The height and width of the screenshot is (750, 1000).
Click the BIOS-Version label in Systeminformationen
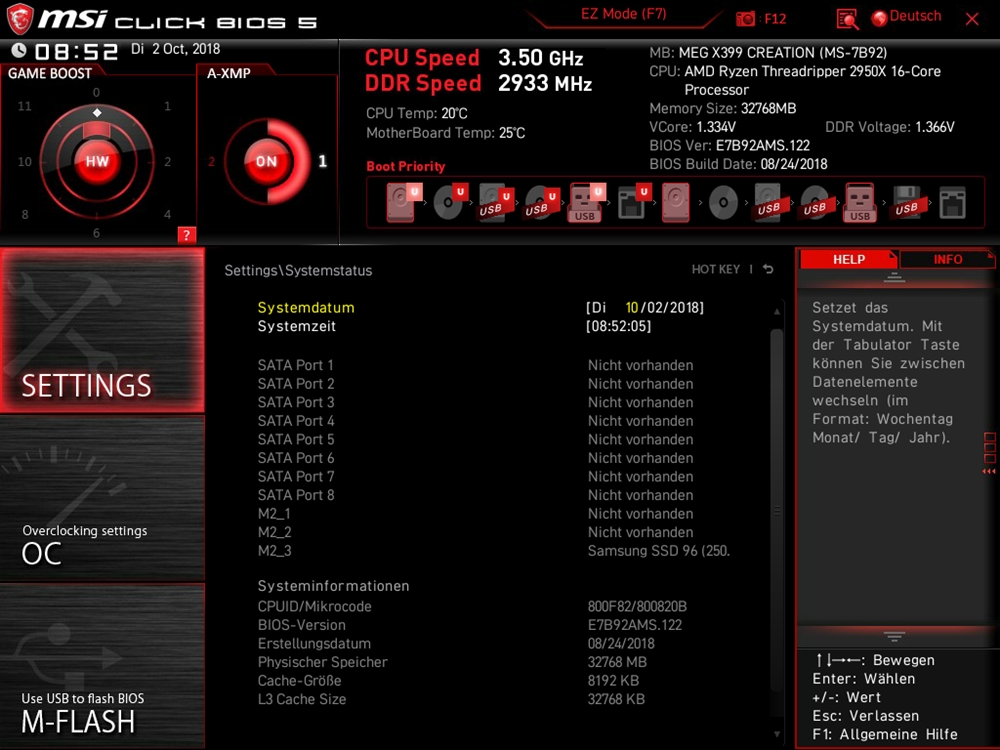click(x=302, y=624)
